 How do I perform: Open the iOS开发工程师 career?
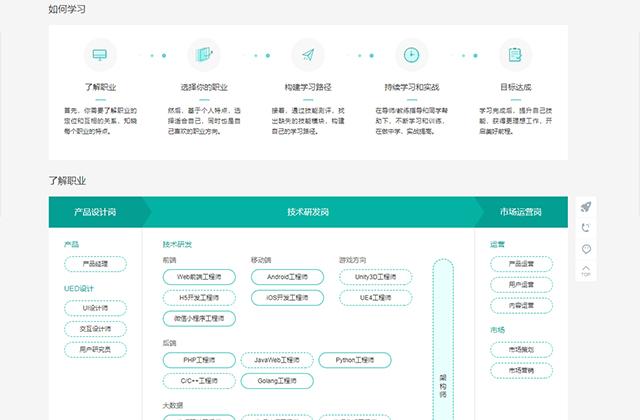pyautogui.click(x=287, y=298)
